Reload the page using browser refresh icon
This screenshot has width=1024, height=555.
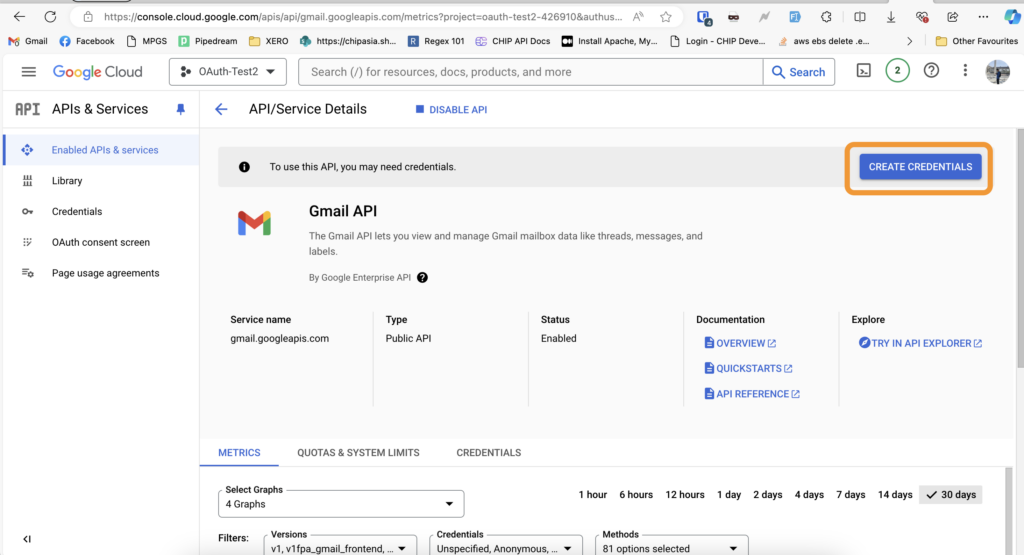(x=50, y=17)
